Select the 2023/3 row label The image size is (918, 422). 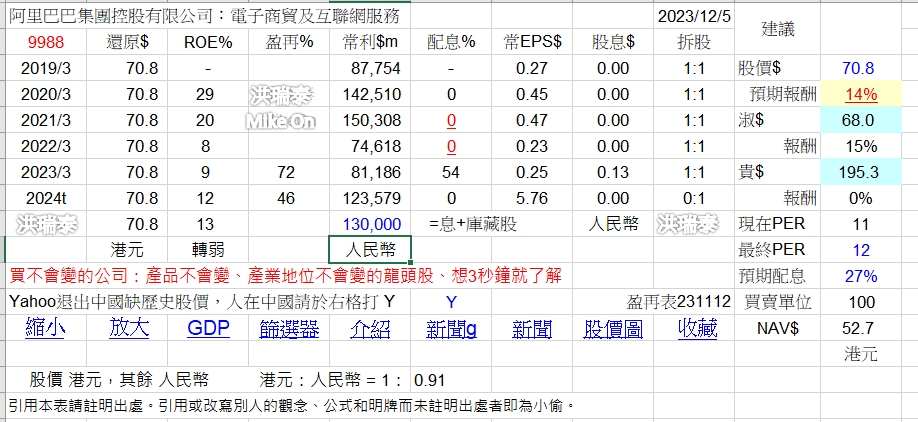(x=46, y=172)
